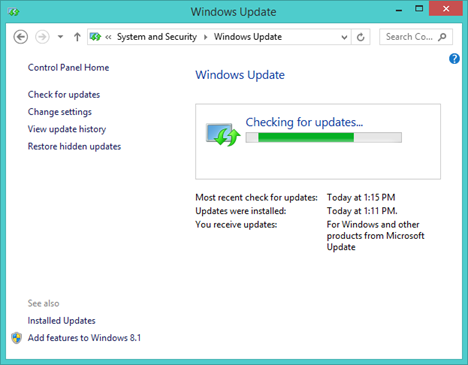The height and width of the screenshot is (365, 468).
Task: Click the 'See also' label
Action: 43,303
